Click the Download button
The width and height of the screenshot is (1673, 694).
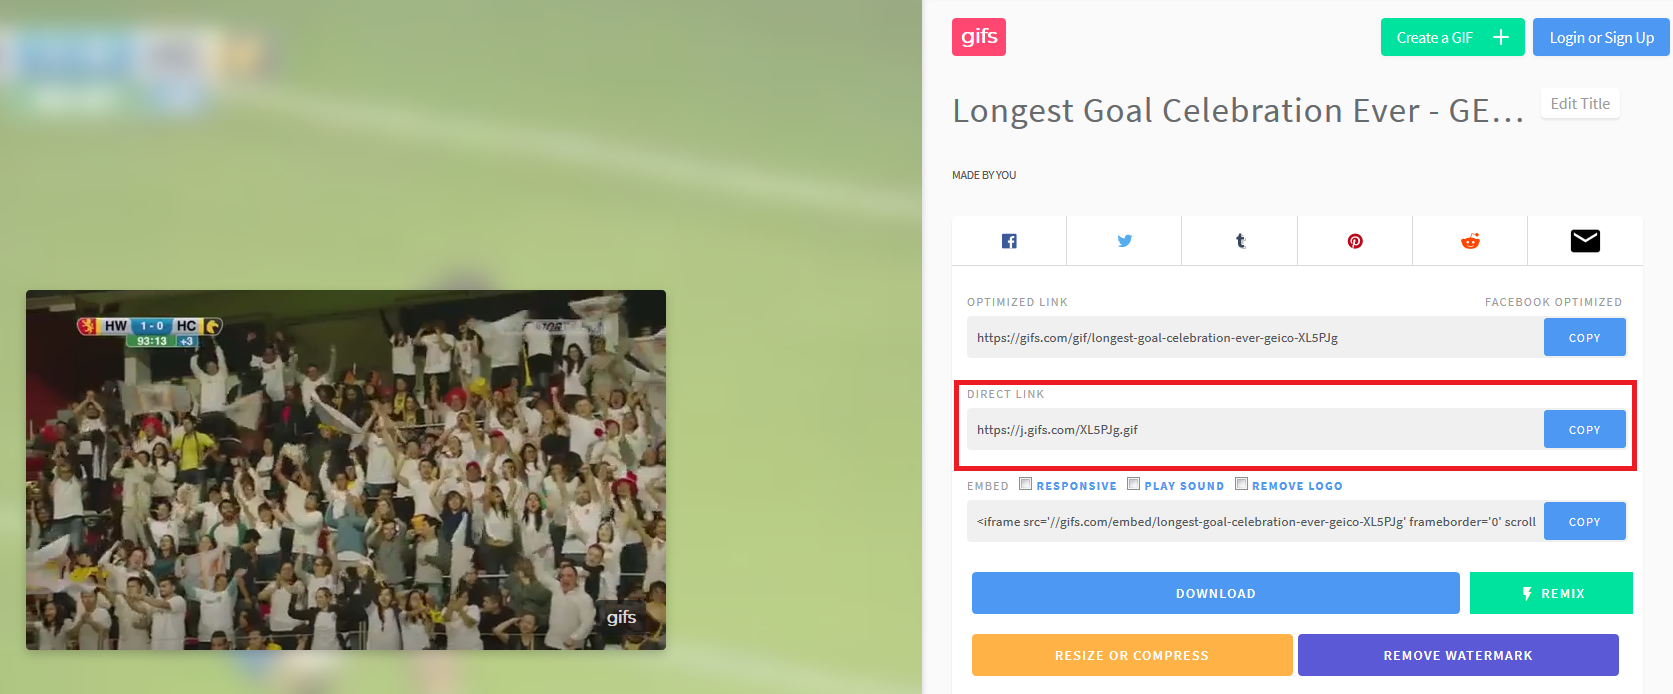[1215, 593]
